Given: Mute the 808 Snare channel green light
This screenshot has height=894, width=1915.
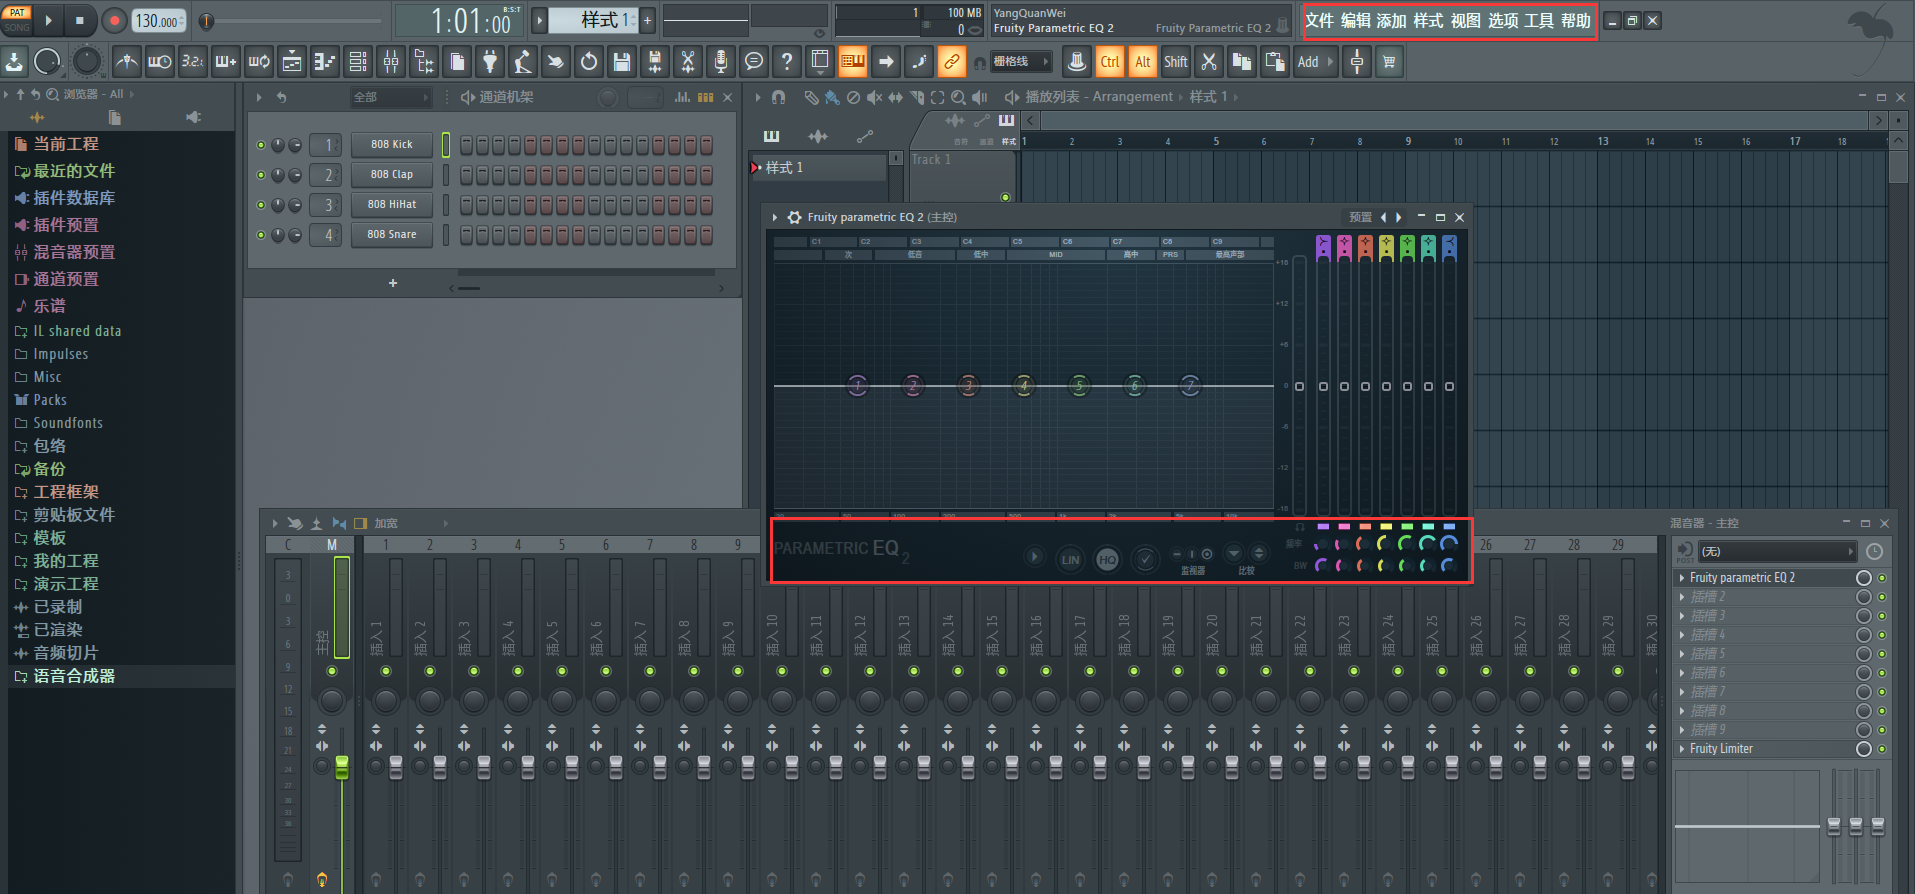Looking at the screenshot, I should click(261, 235).
